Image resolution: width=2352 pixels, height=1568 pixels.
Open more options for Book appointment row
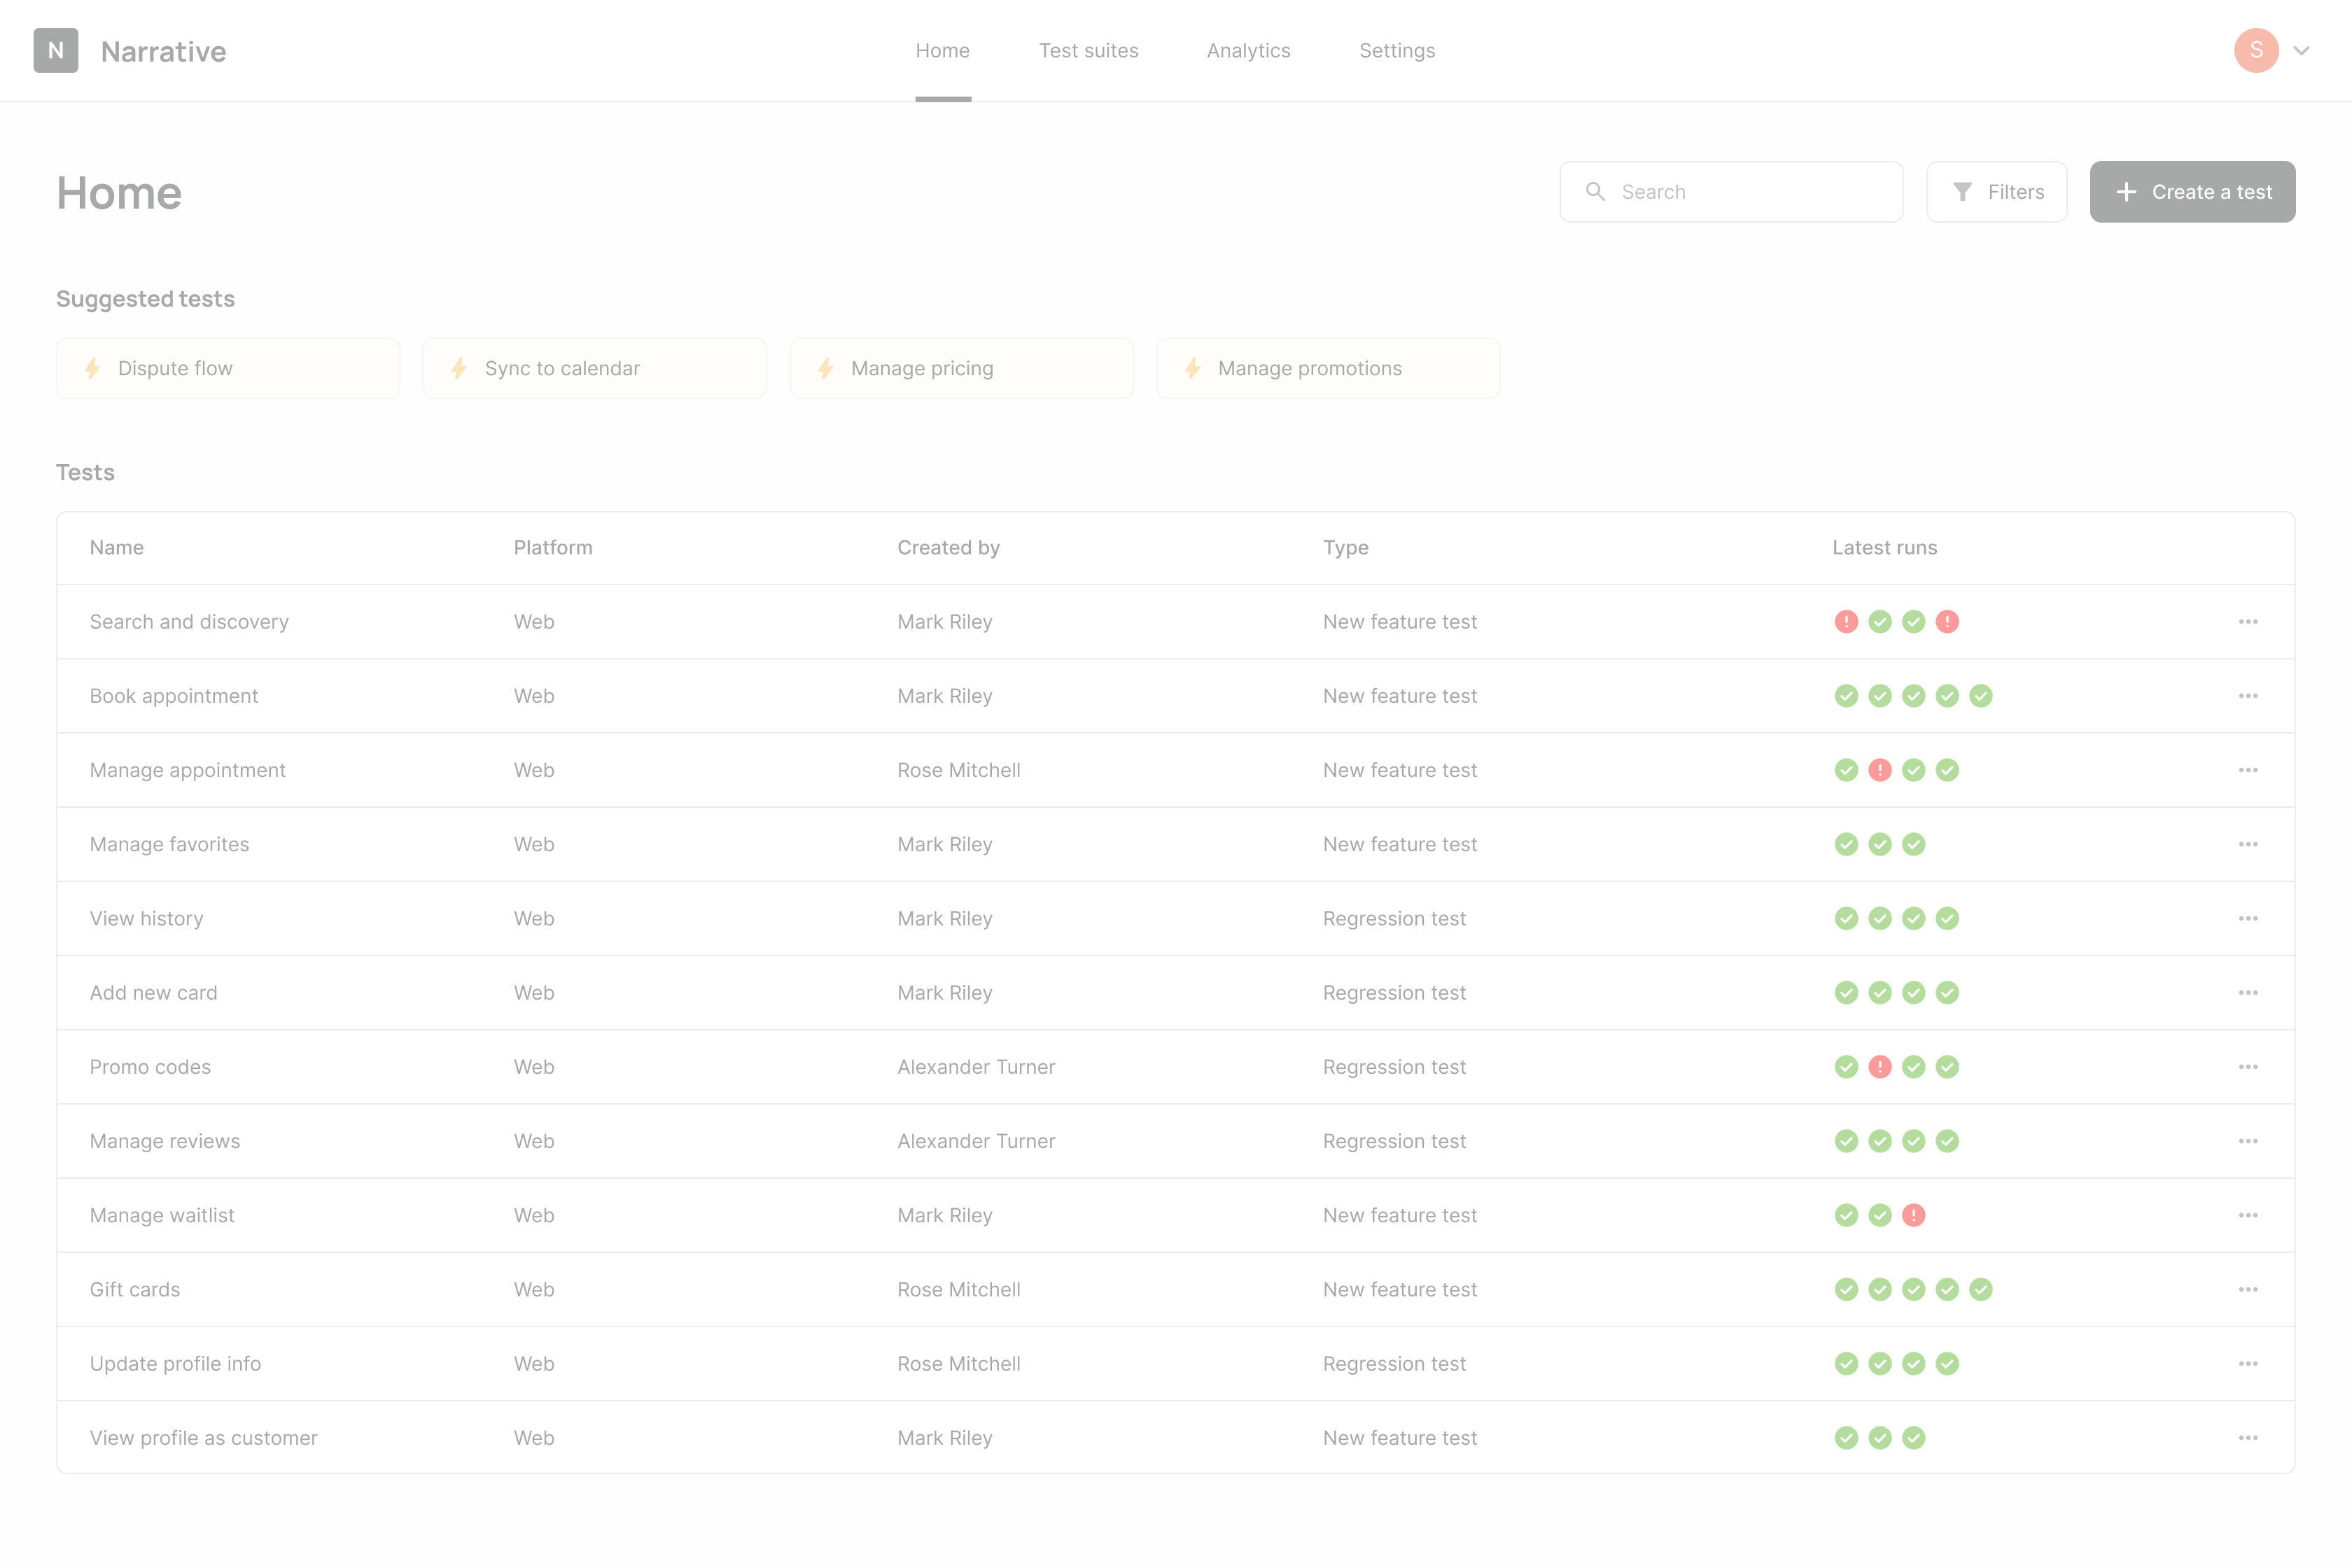tap(2248, 696)
